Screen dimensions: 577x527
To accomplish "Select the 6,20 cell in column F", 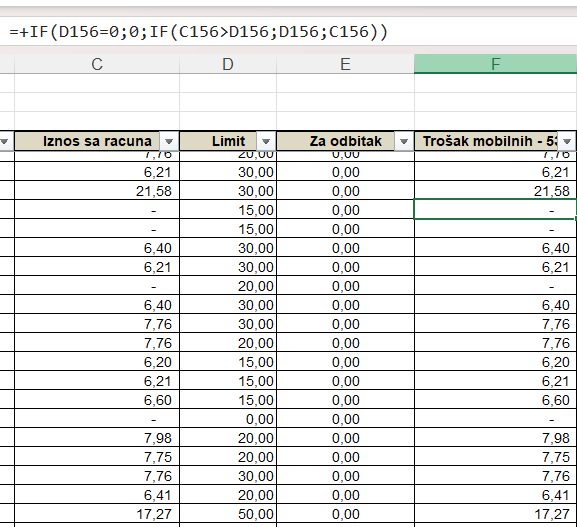I will (495, 362).
